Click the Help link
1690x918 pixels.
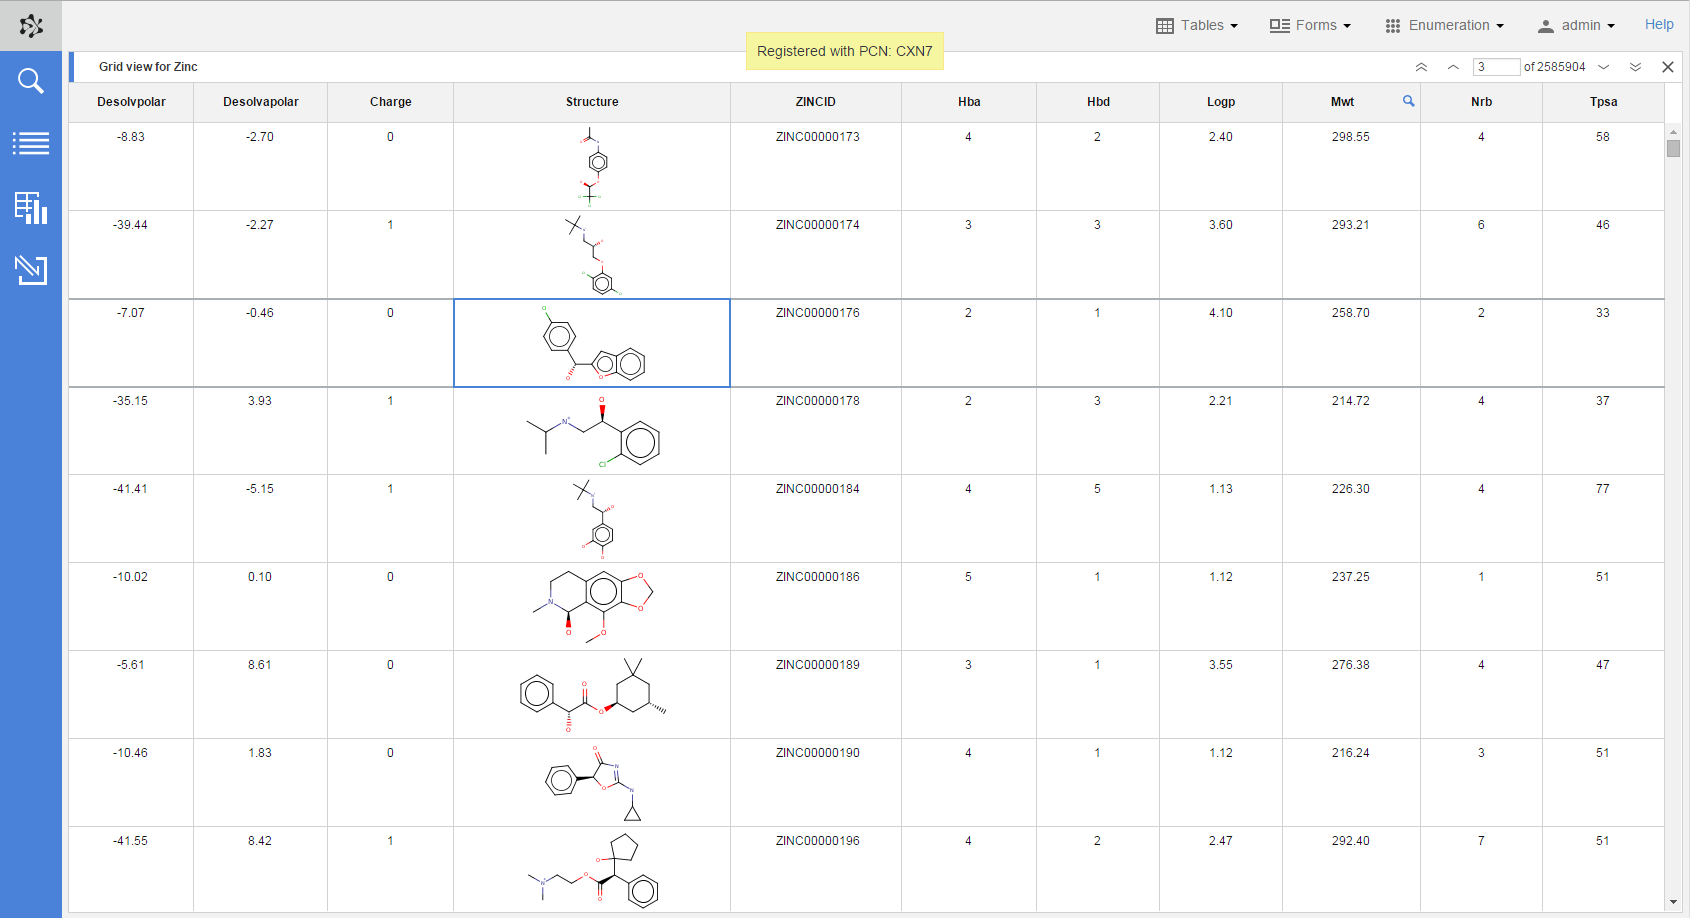[x=1658, y=25]
